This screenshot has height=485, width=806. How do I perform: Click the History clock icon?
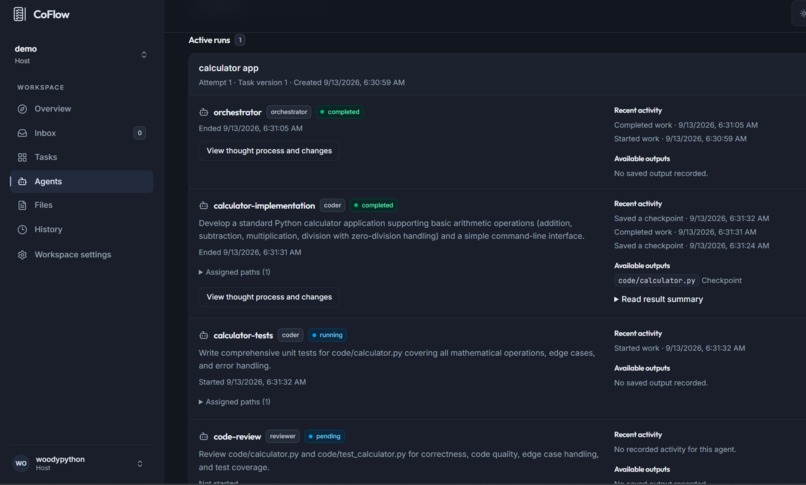click(22, 230)
